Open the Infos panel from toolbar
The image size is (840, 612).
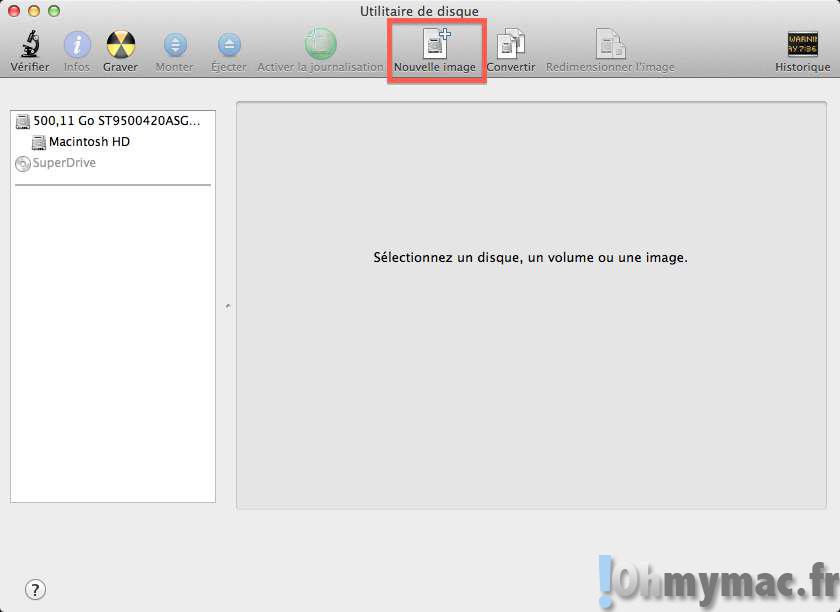(x=77, y=45)
